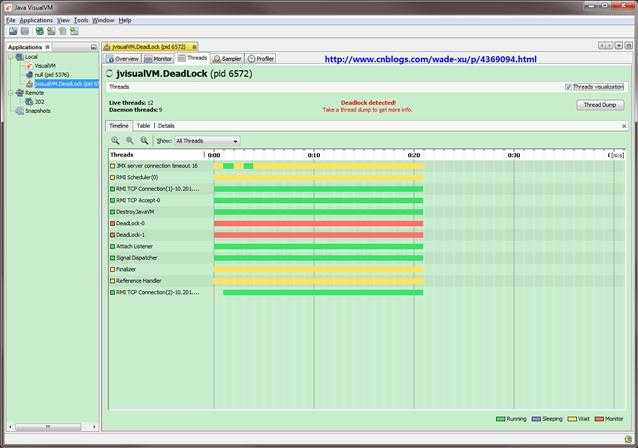
Task: Click the 202 remote host icon
Action: tap(29, 102)
